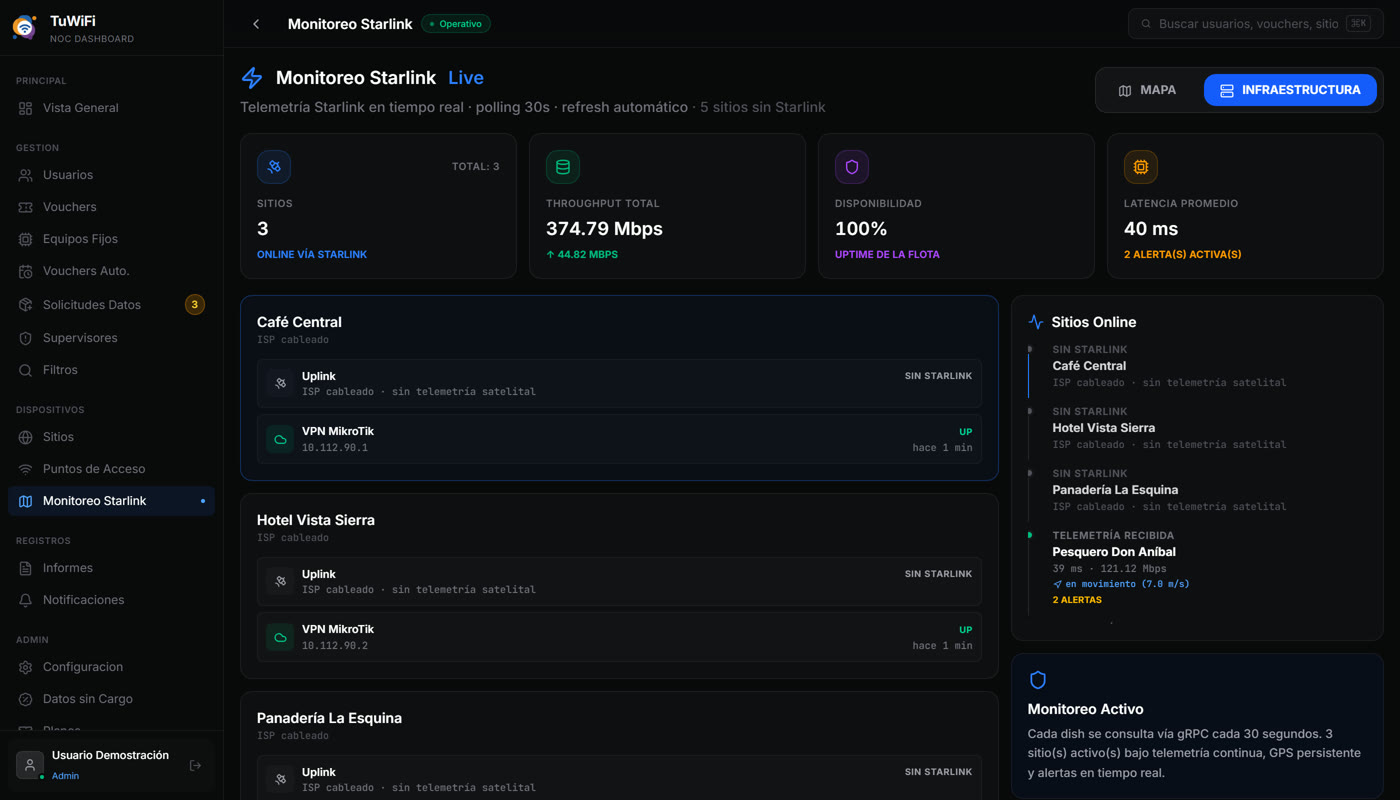Click the Usuarios people icon
Screen dimensions: 1400x800
coord(26,175)
